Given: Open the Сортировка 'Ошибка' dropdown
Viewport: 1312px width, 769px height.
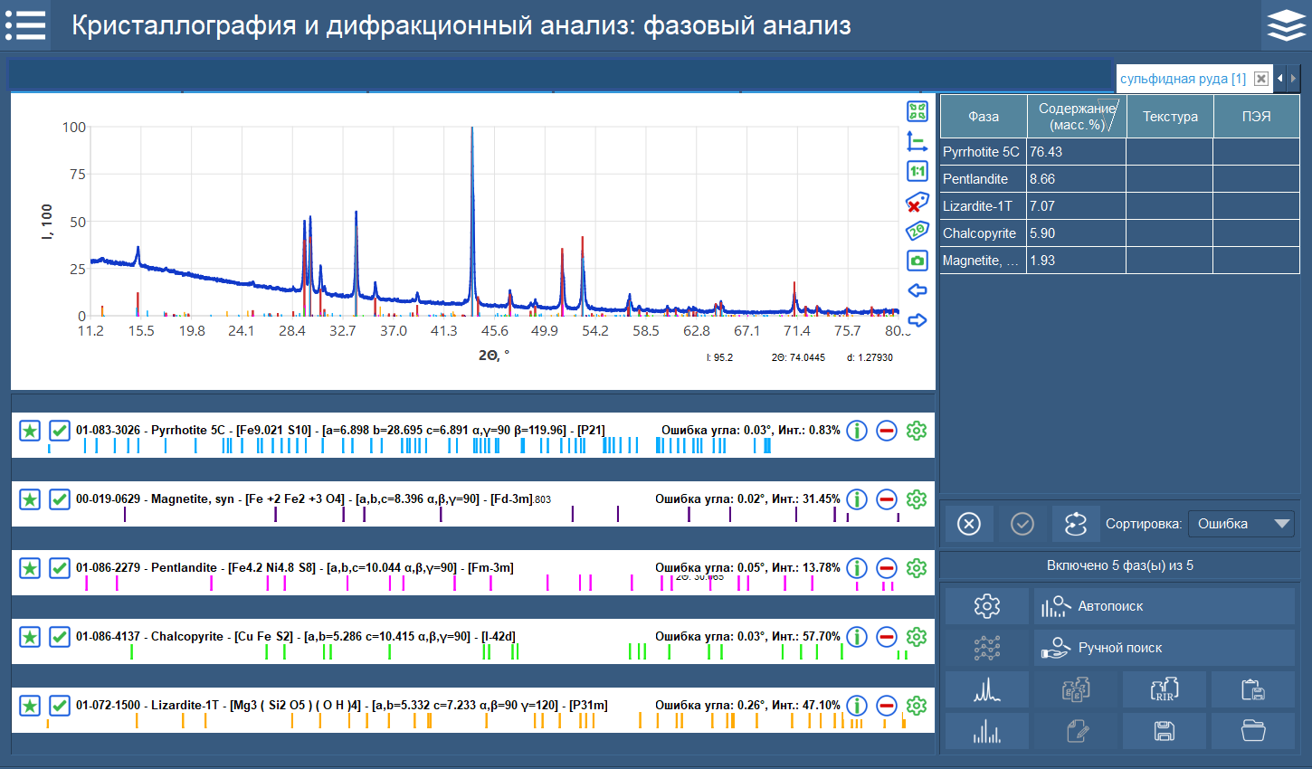Looking at the screenshot, I should pos(1240,523).
